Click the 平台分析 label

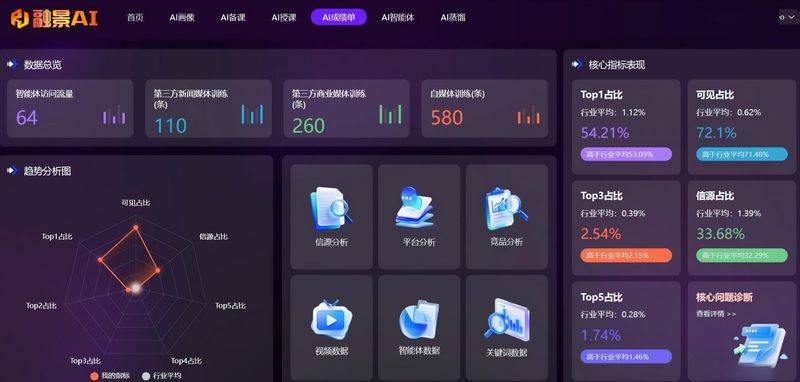coord(419,242)
